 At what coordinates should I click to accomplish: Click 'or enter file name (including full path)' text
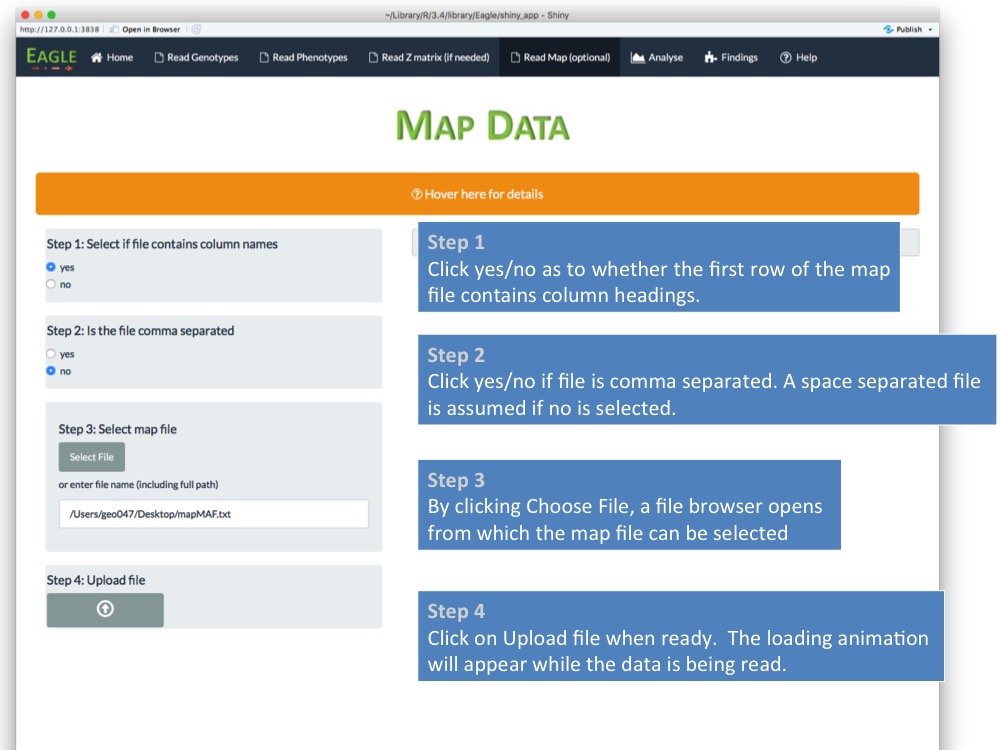tap(138, 485)
